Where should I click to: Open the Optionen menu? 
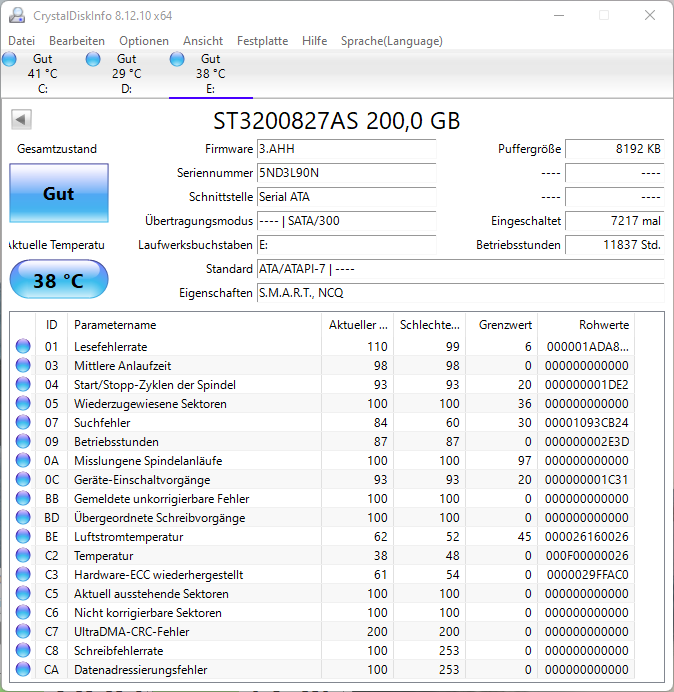point(144,41)
